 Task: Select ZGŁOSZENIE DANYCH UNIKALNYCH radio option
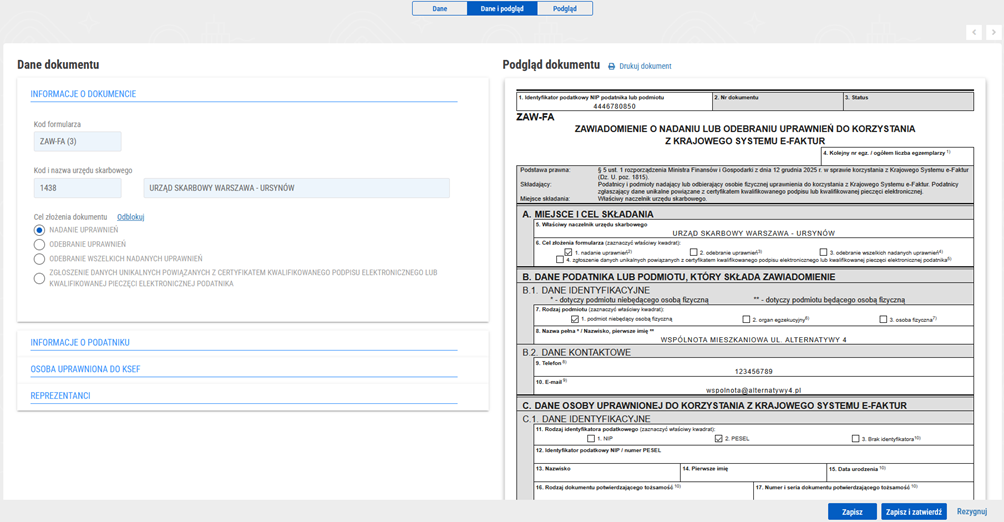(40, 278)
